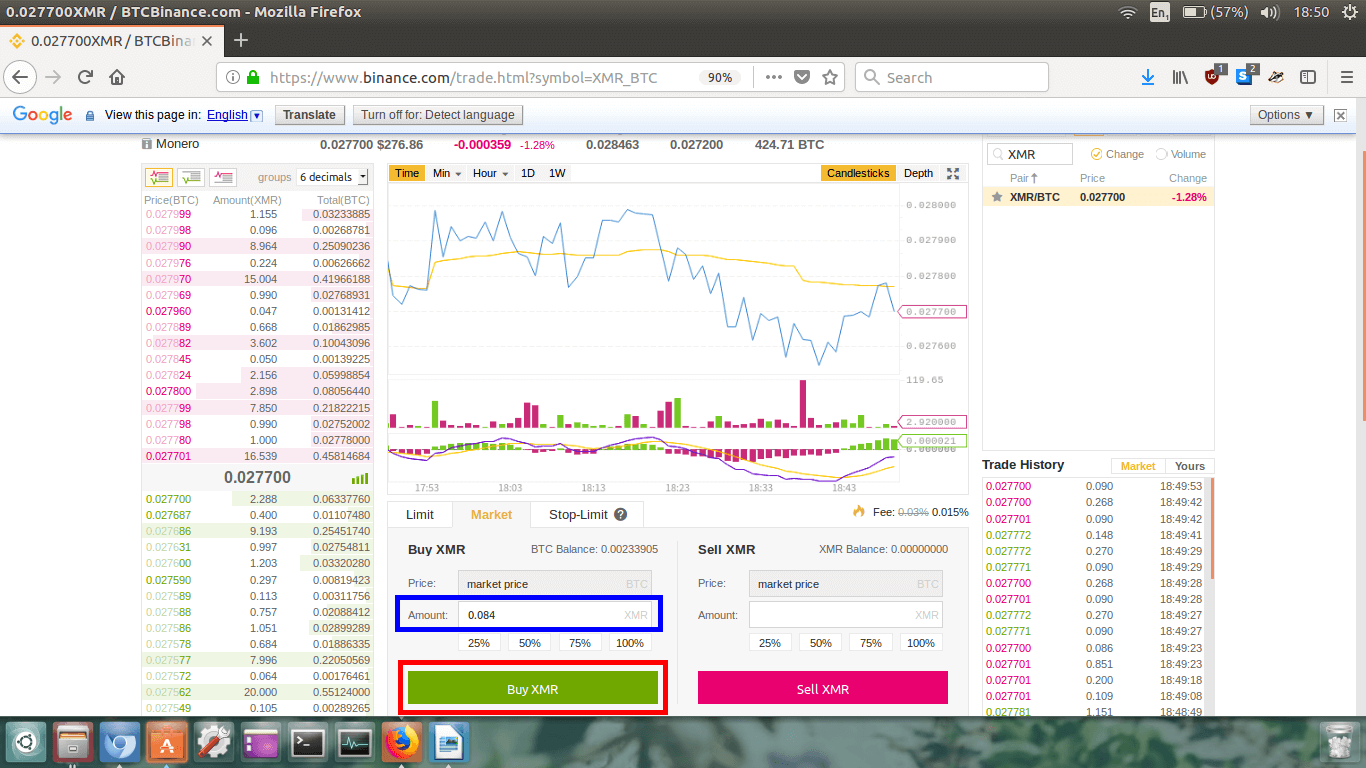Click the XMR pair search field
Image resolution: width=1366 pixels, height=768 pixels.
click(1030, 154)
